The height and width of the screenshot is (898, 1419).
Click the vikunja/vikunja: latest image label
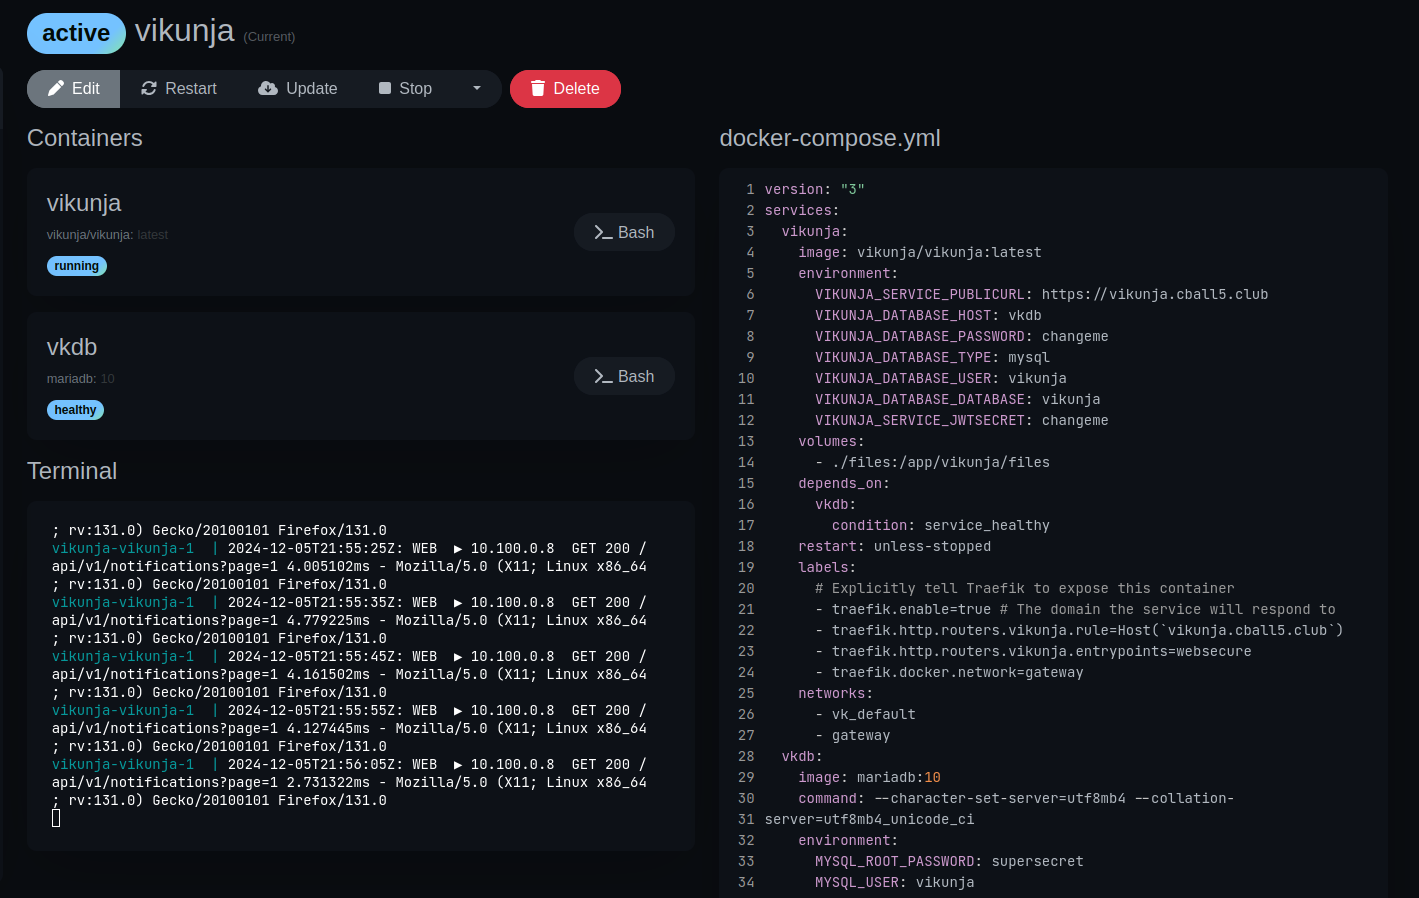point(107,235)
